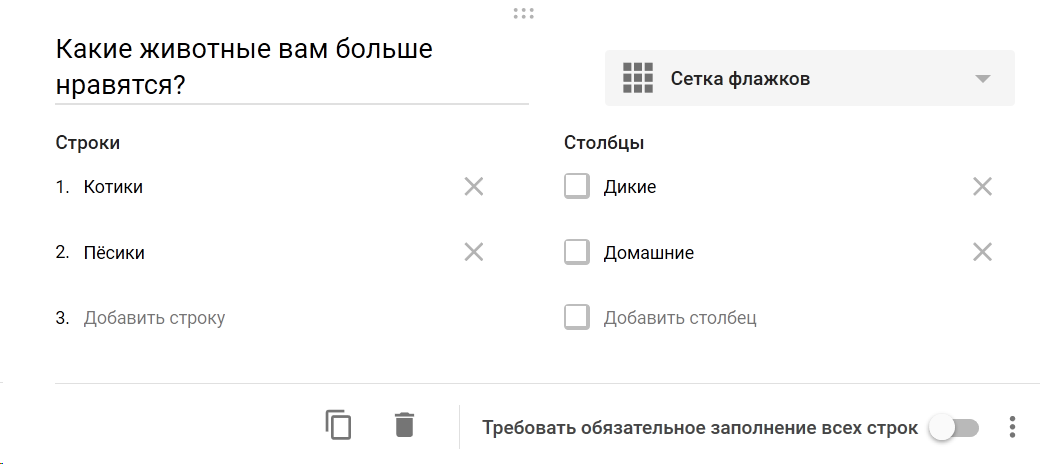Image resolution: width=1040 pixels, height=464 pixels.
Task: Open the Сетка флажков question type dropdown
Action: [x=809, y=78]
